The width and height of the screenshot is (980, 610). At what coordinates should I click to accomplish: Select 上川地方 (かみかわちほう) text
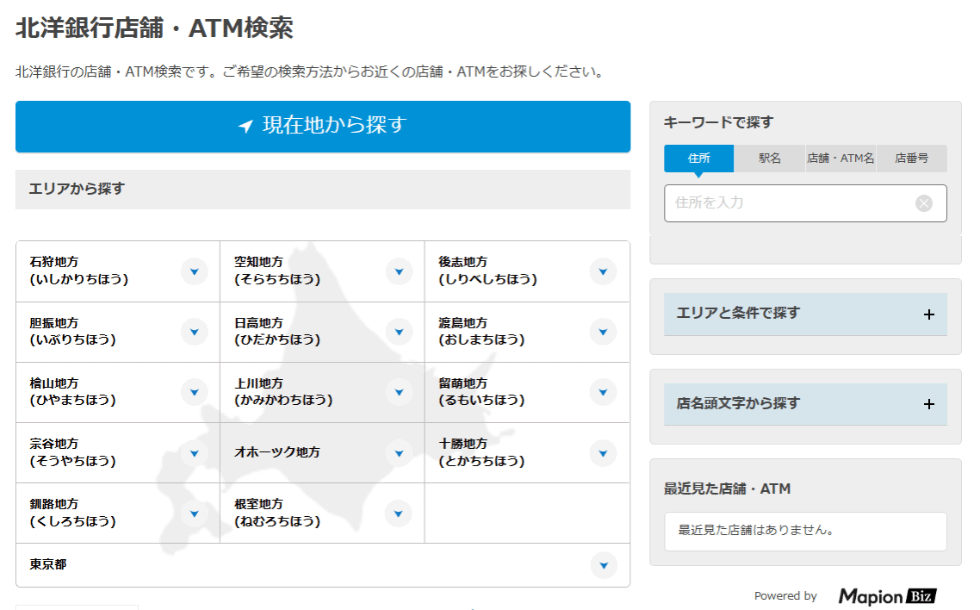pyautogui.click(x=284, y=392)
